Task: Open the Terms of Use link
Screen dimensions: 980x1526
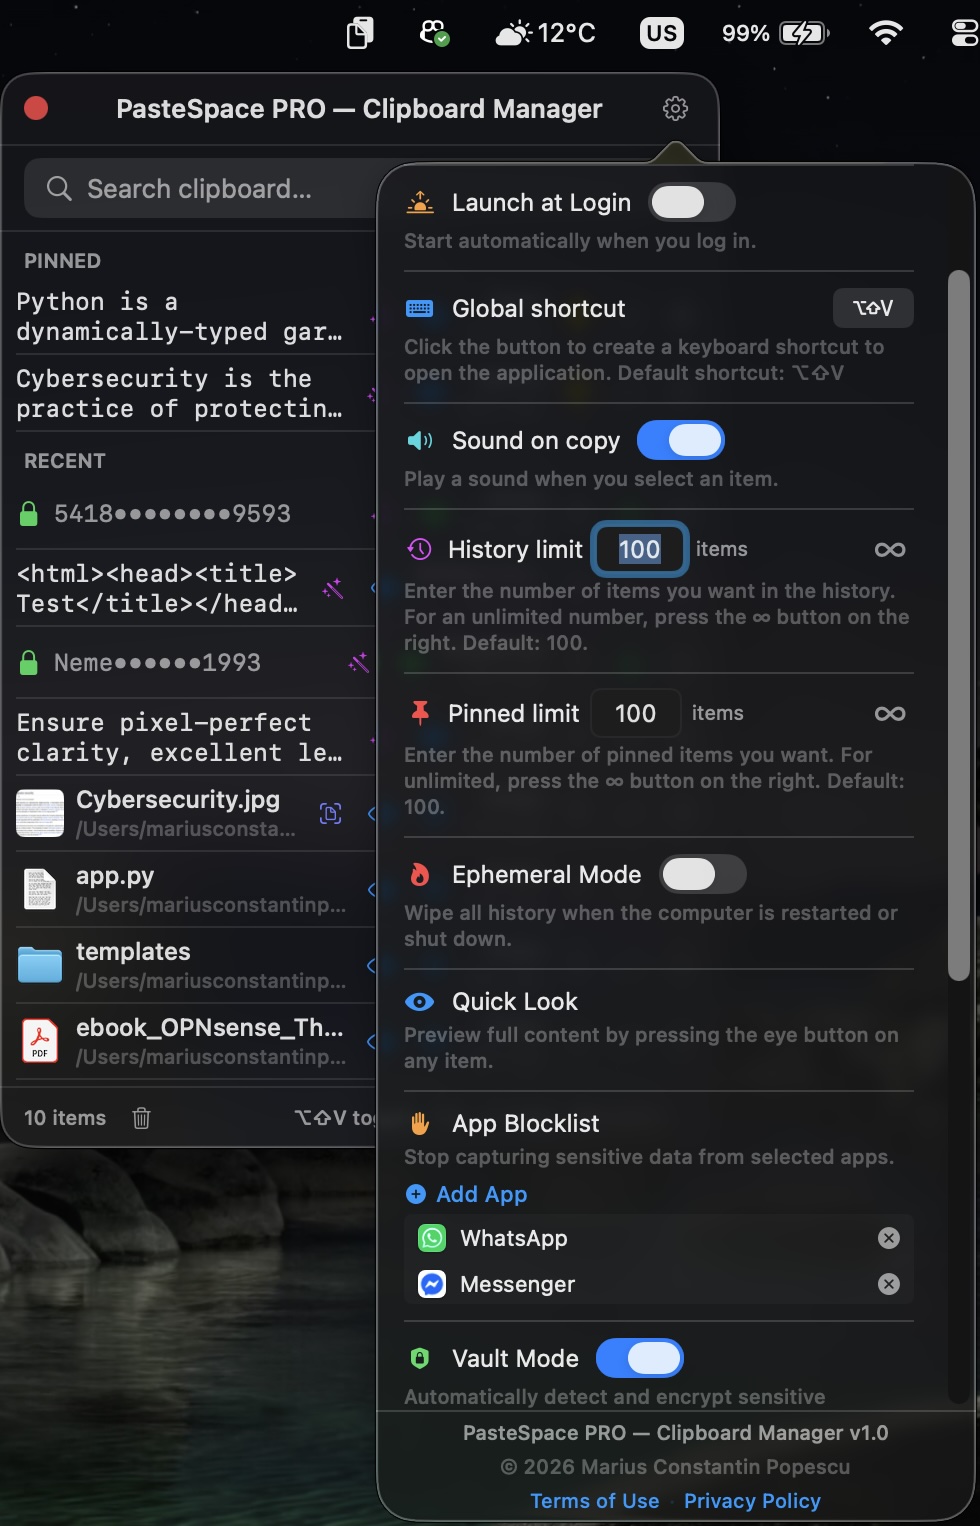Action: pos(594,1500)
